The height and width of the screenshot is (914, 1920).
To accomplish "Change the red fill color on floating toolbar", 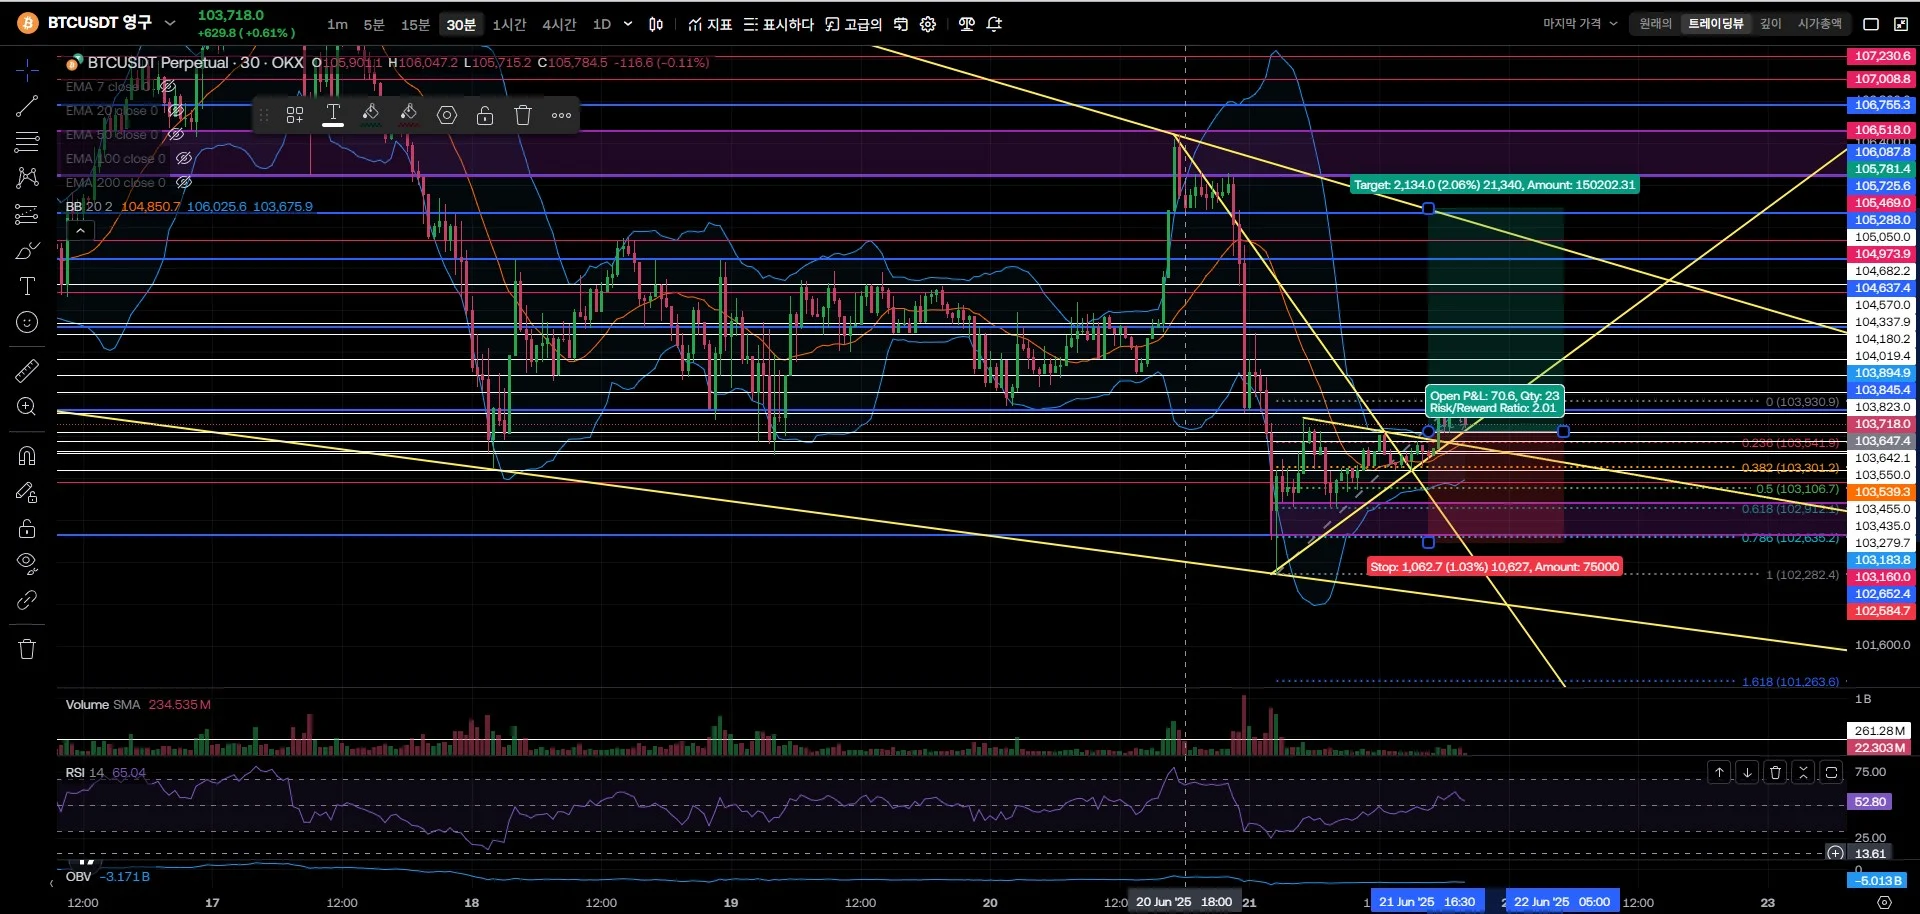I will pyautogui.click(x=409, y=115).
